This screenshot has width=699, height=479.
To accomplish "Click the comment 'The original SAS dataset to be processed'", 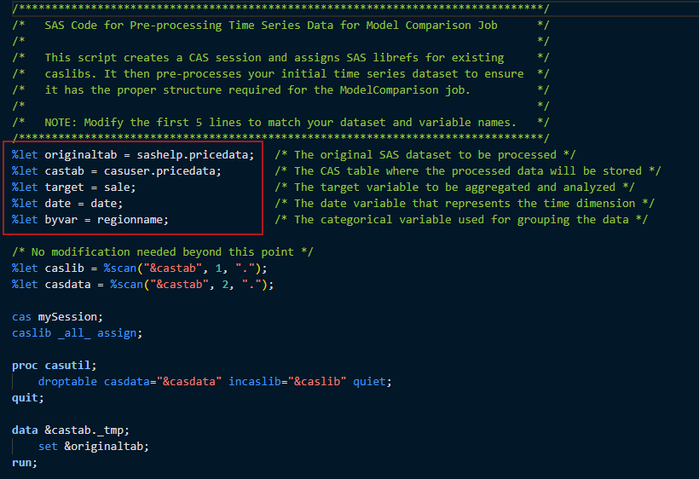I will click(425, 155).
